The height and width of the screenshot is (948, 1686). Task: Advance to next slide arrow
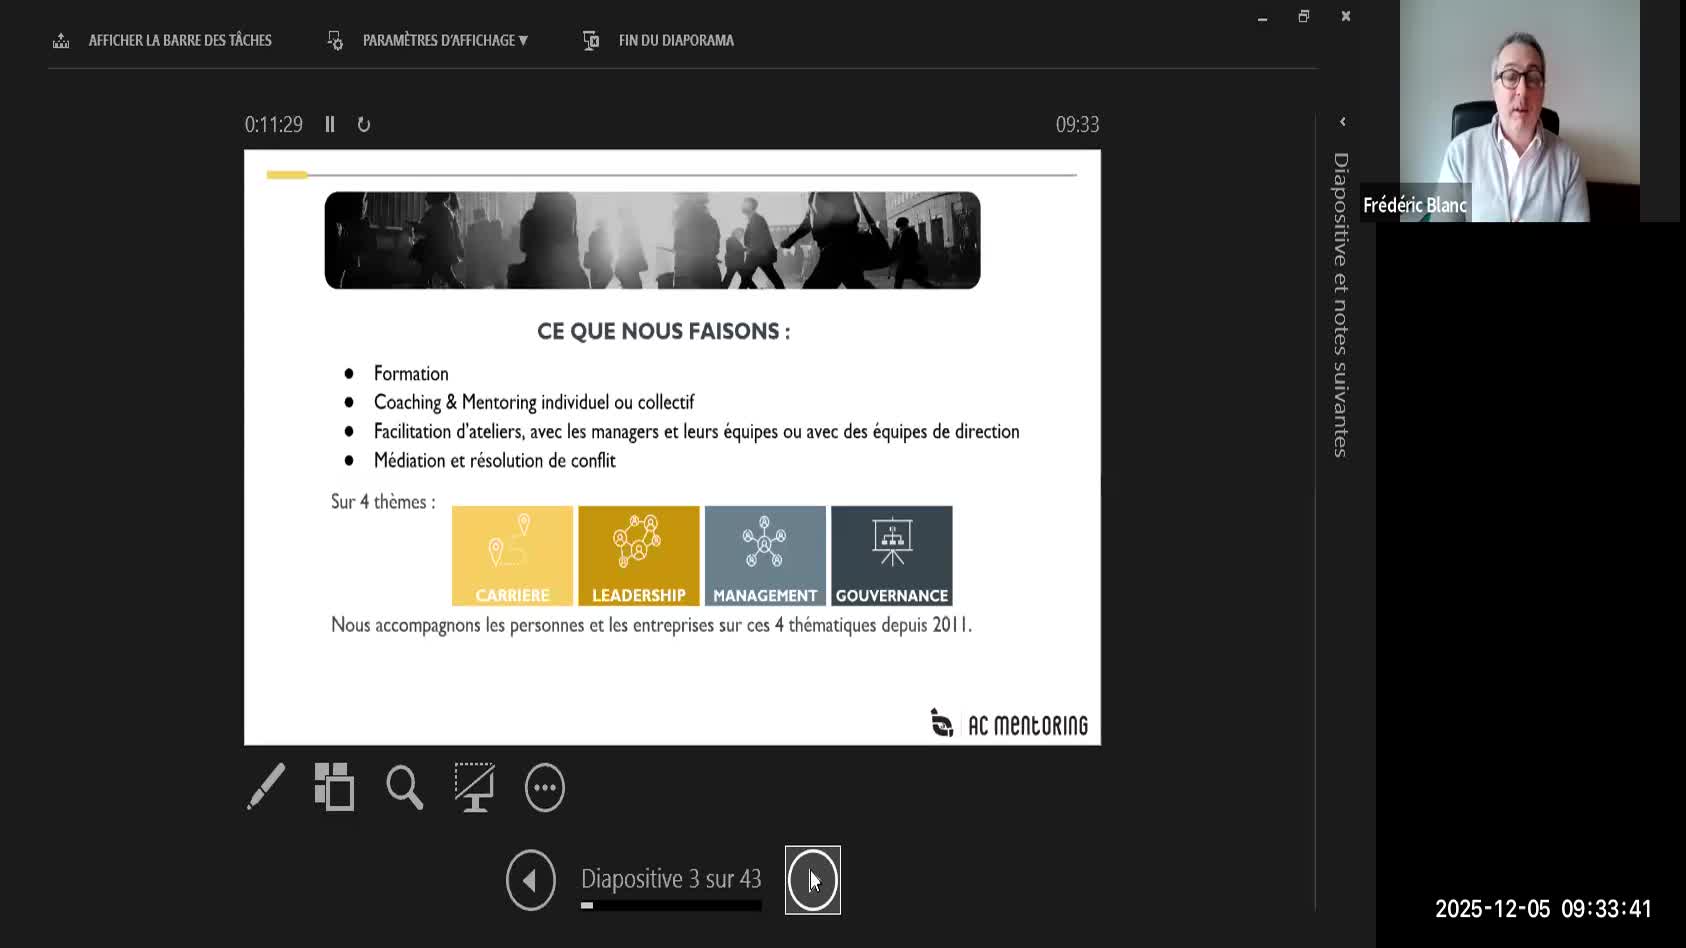(x=812, y=880)
